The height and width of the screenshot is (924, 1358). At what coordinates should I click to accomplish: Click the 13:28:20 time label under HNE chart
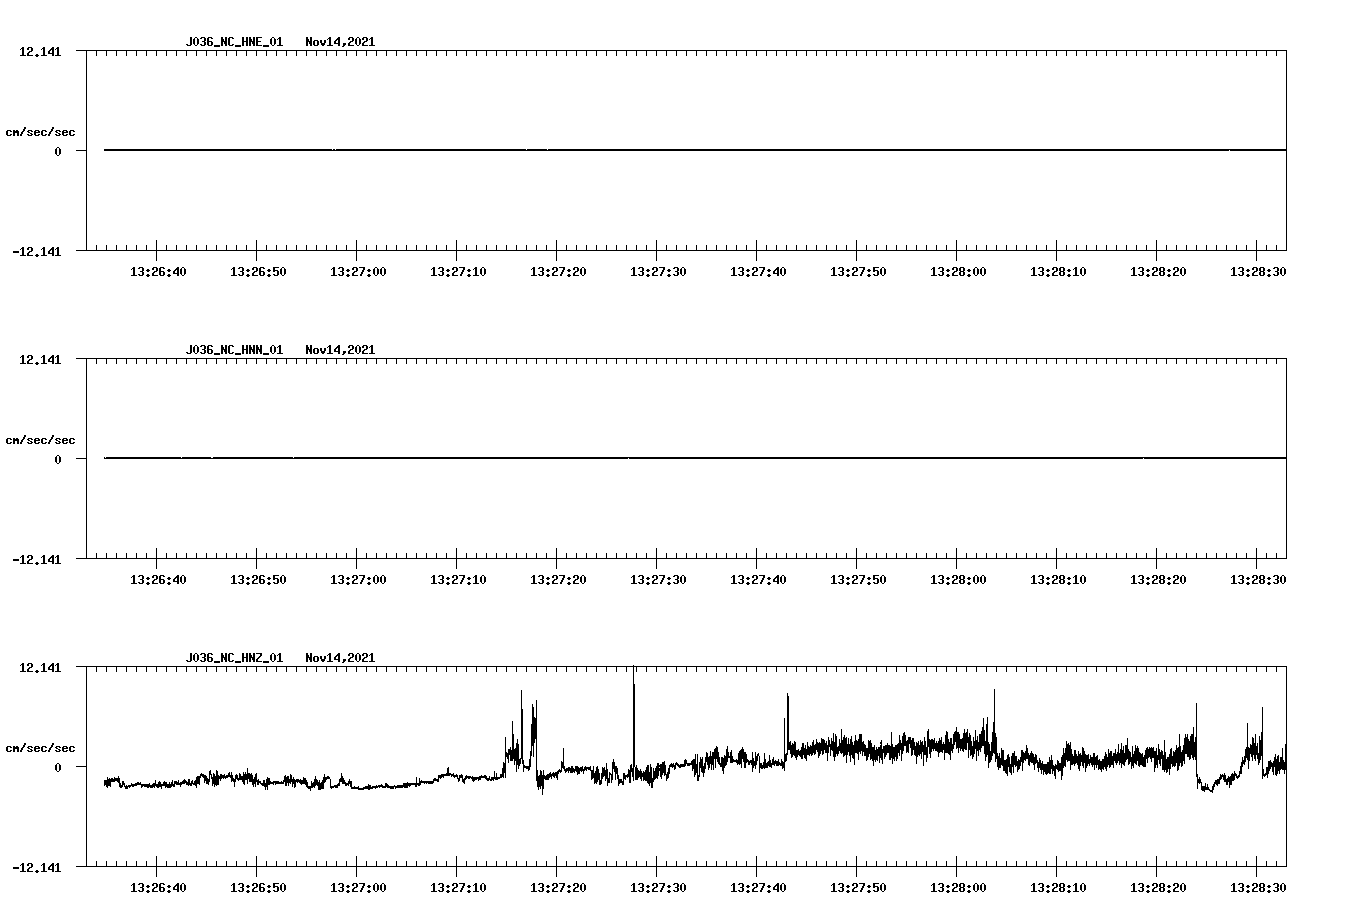point(1158,271)
